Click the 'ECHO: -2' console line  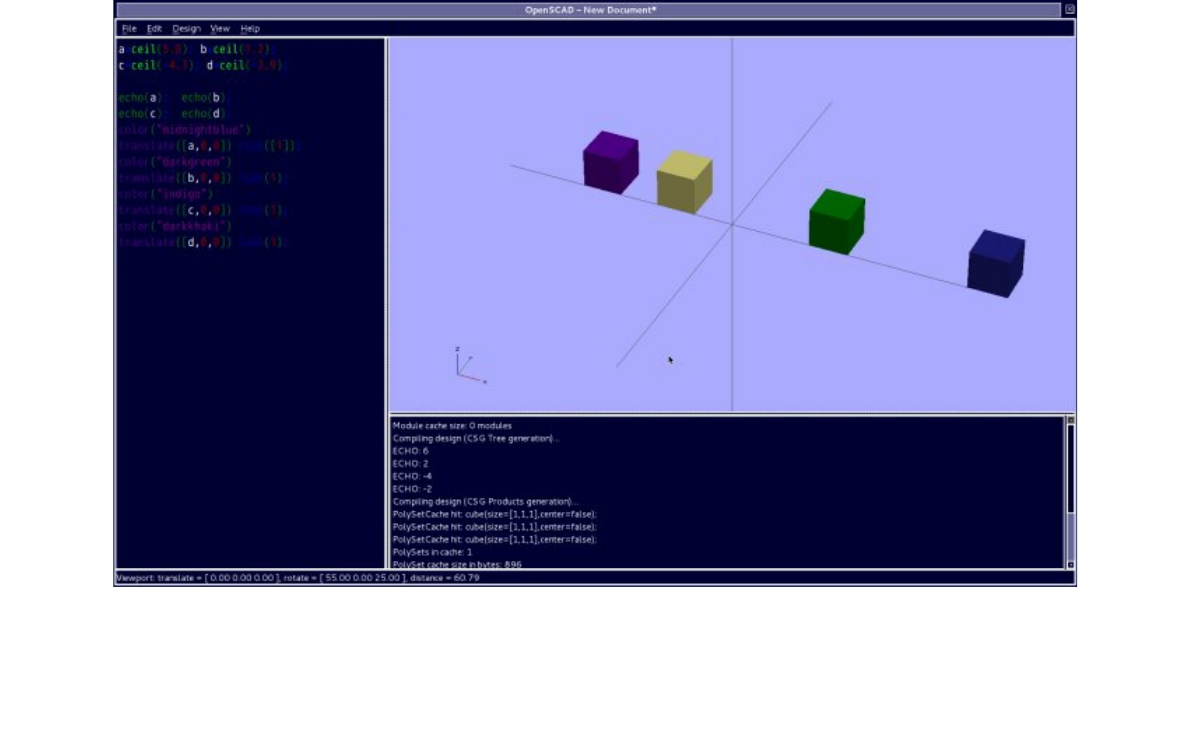[412, 489]
